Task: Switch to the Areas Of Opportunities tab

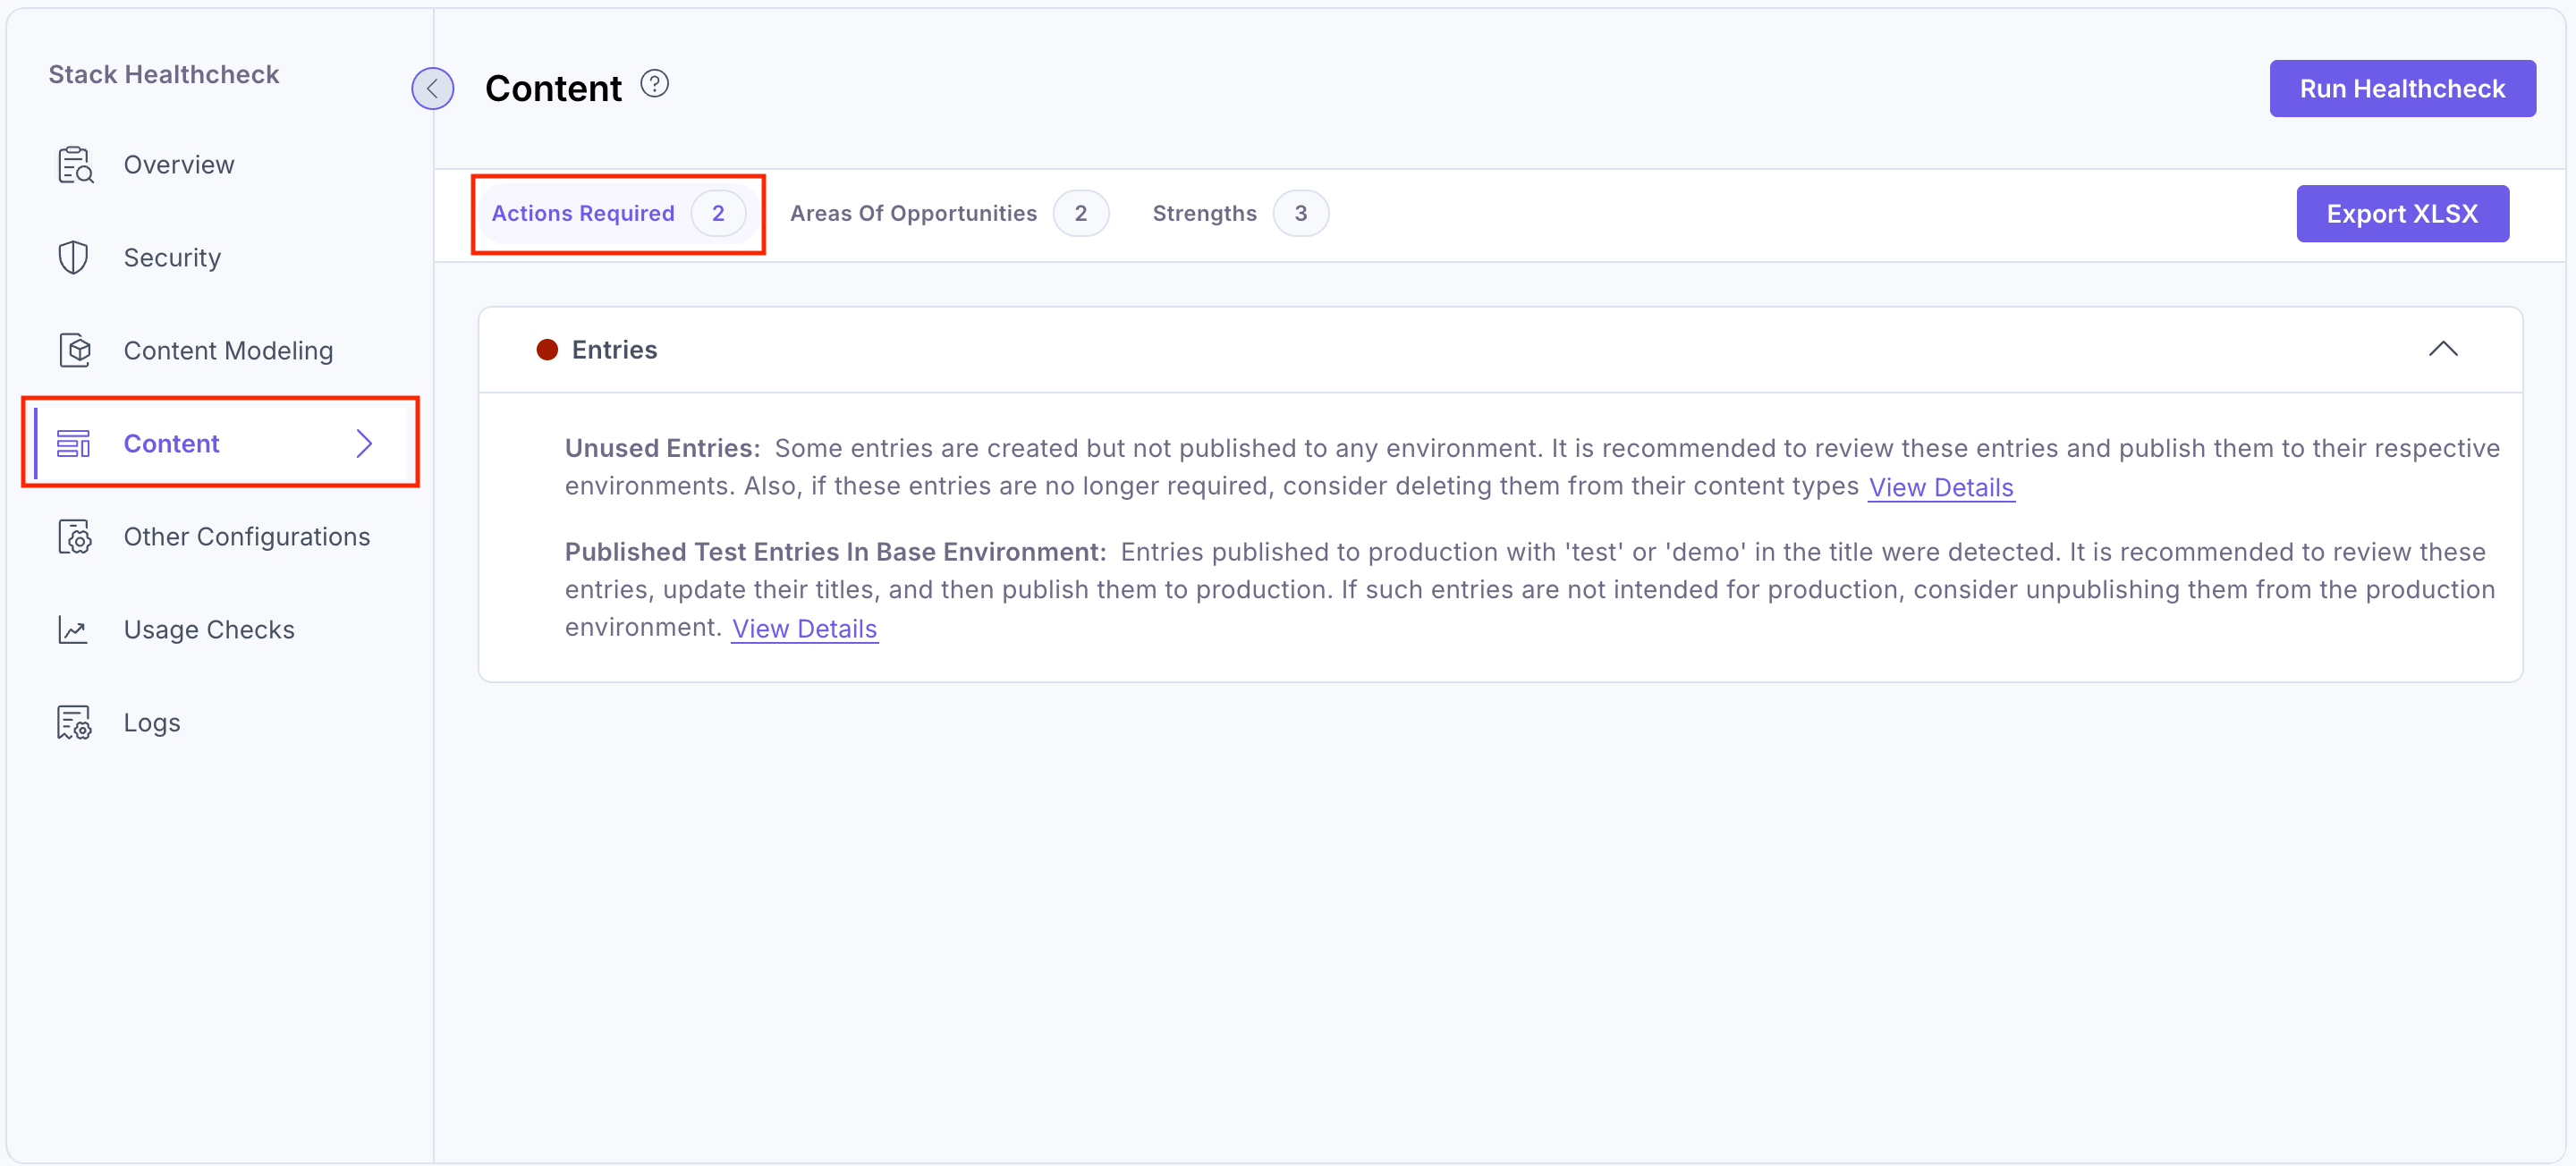Action: (913, 213)
